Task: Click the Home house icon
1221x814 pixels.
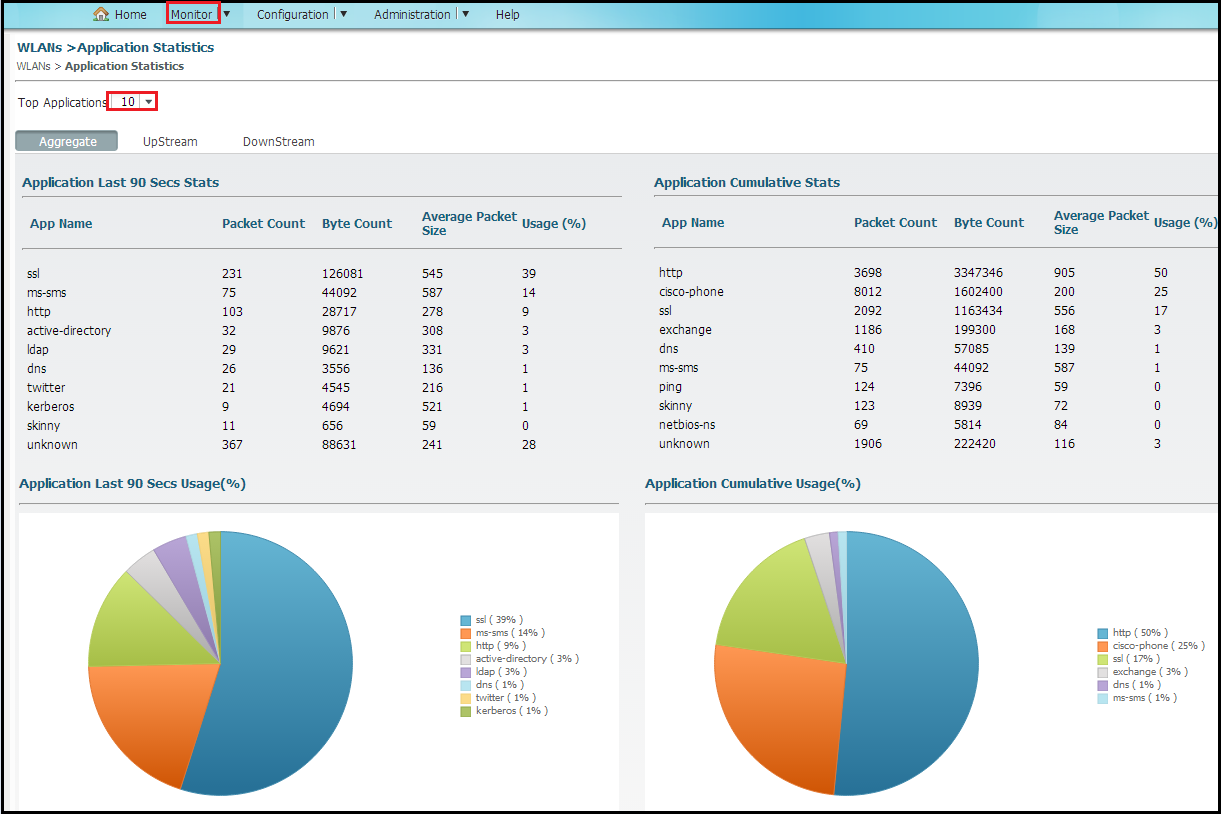Action: pos(101,14)
